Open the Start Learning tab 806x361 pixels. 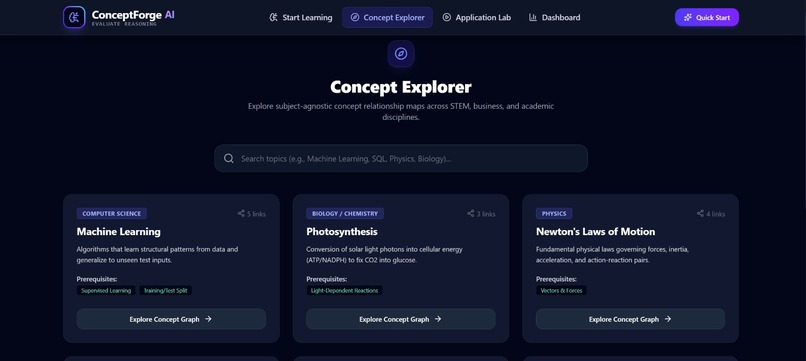(x=301, y=17)
